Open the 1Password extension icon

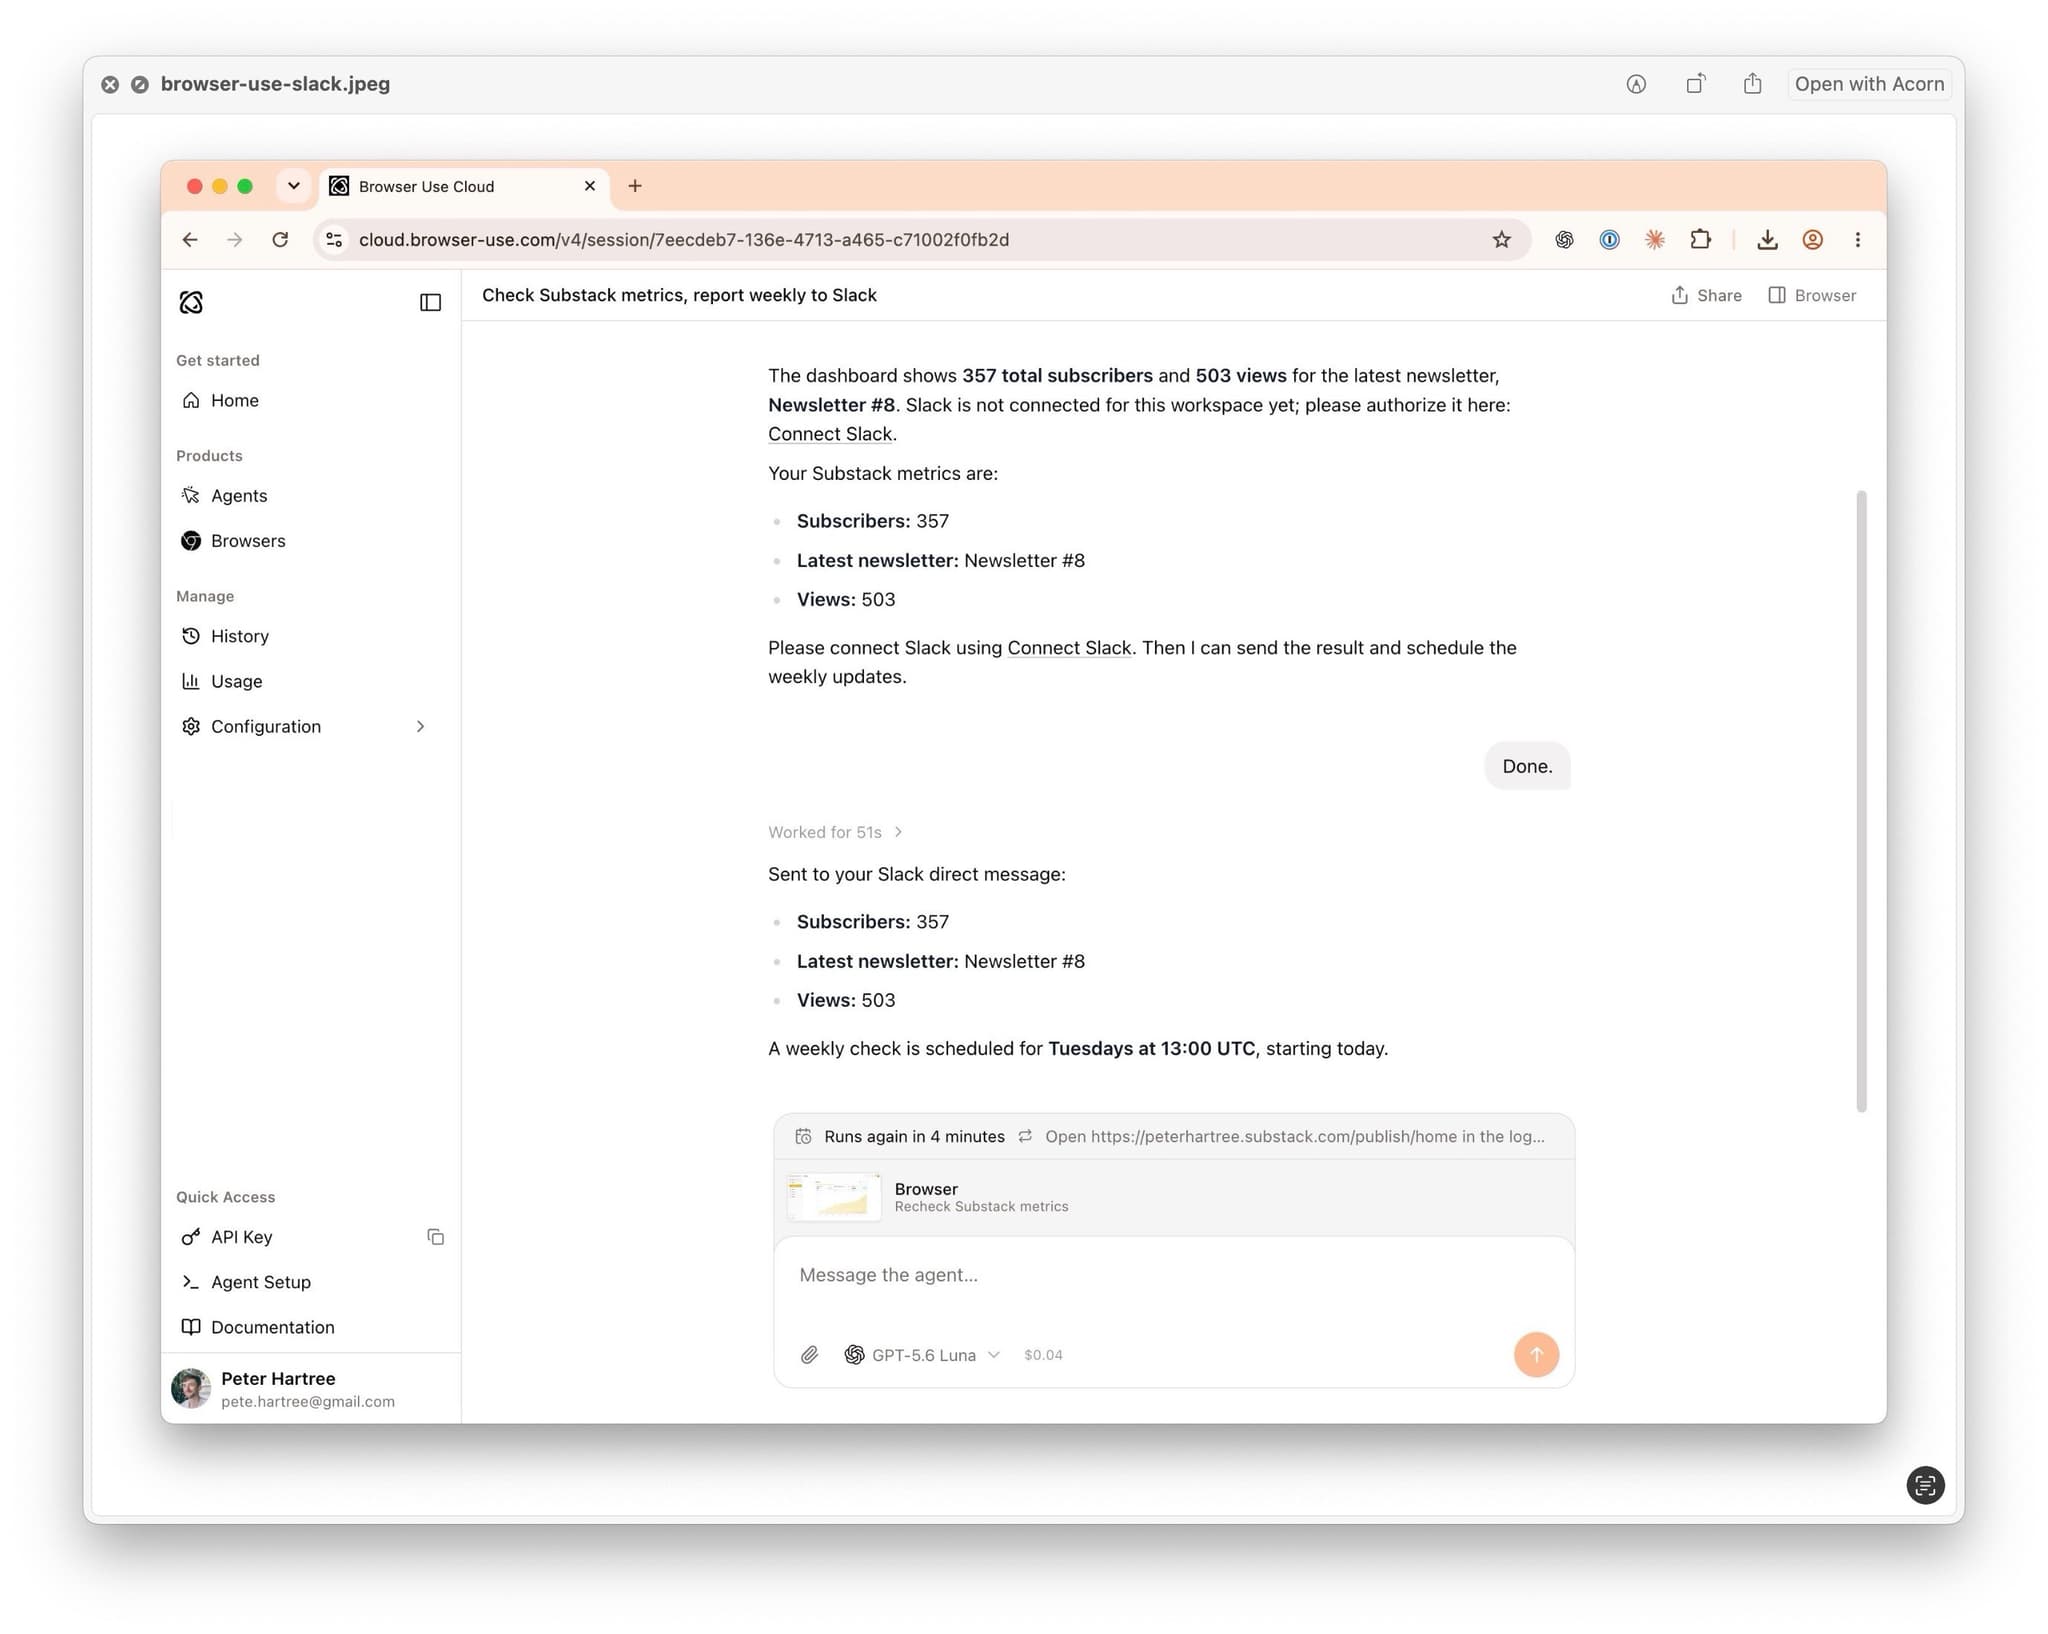coord(1609,239)
